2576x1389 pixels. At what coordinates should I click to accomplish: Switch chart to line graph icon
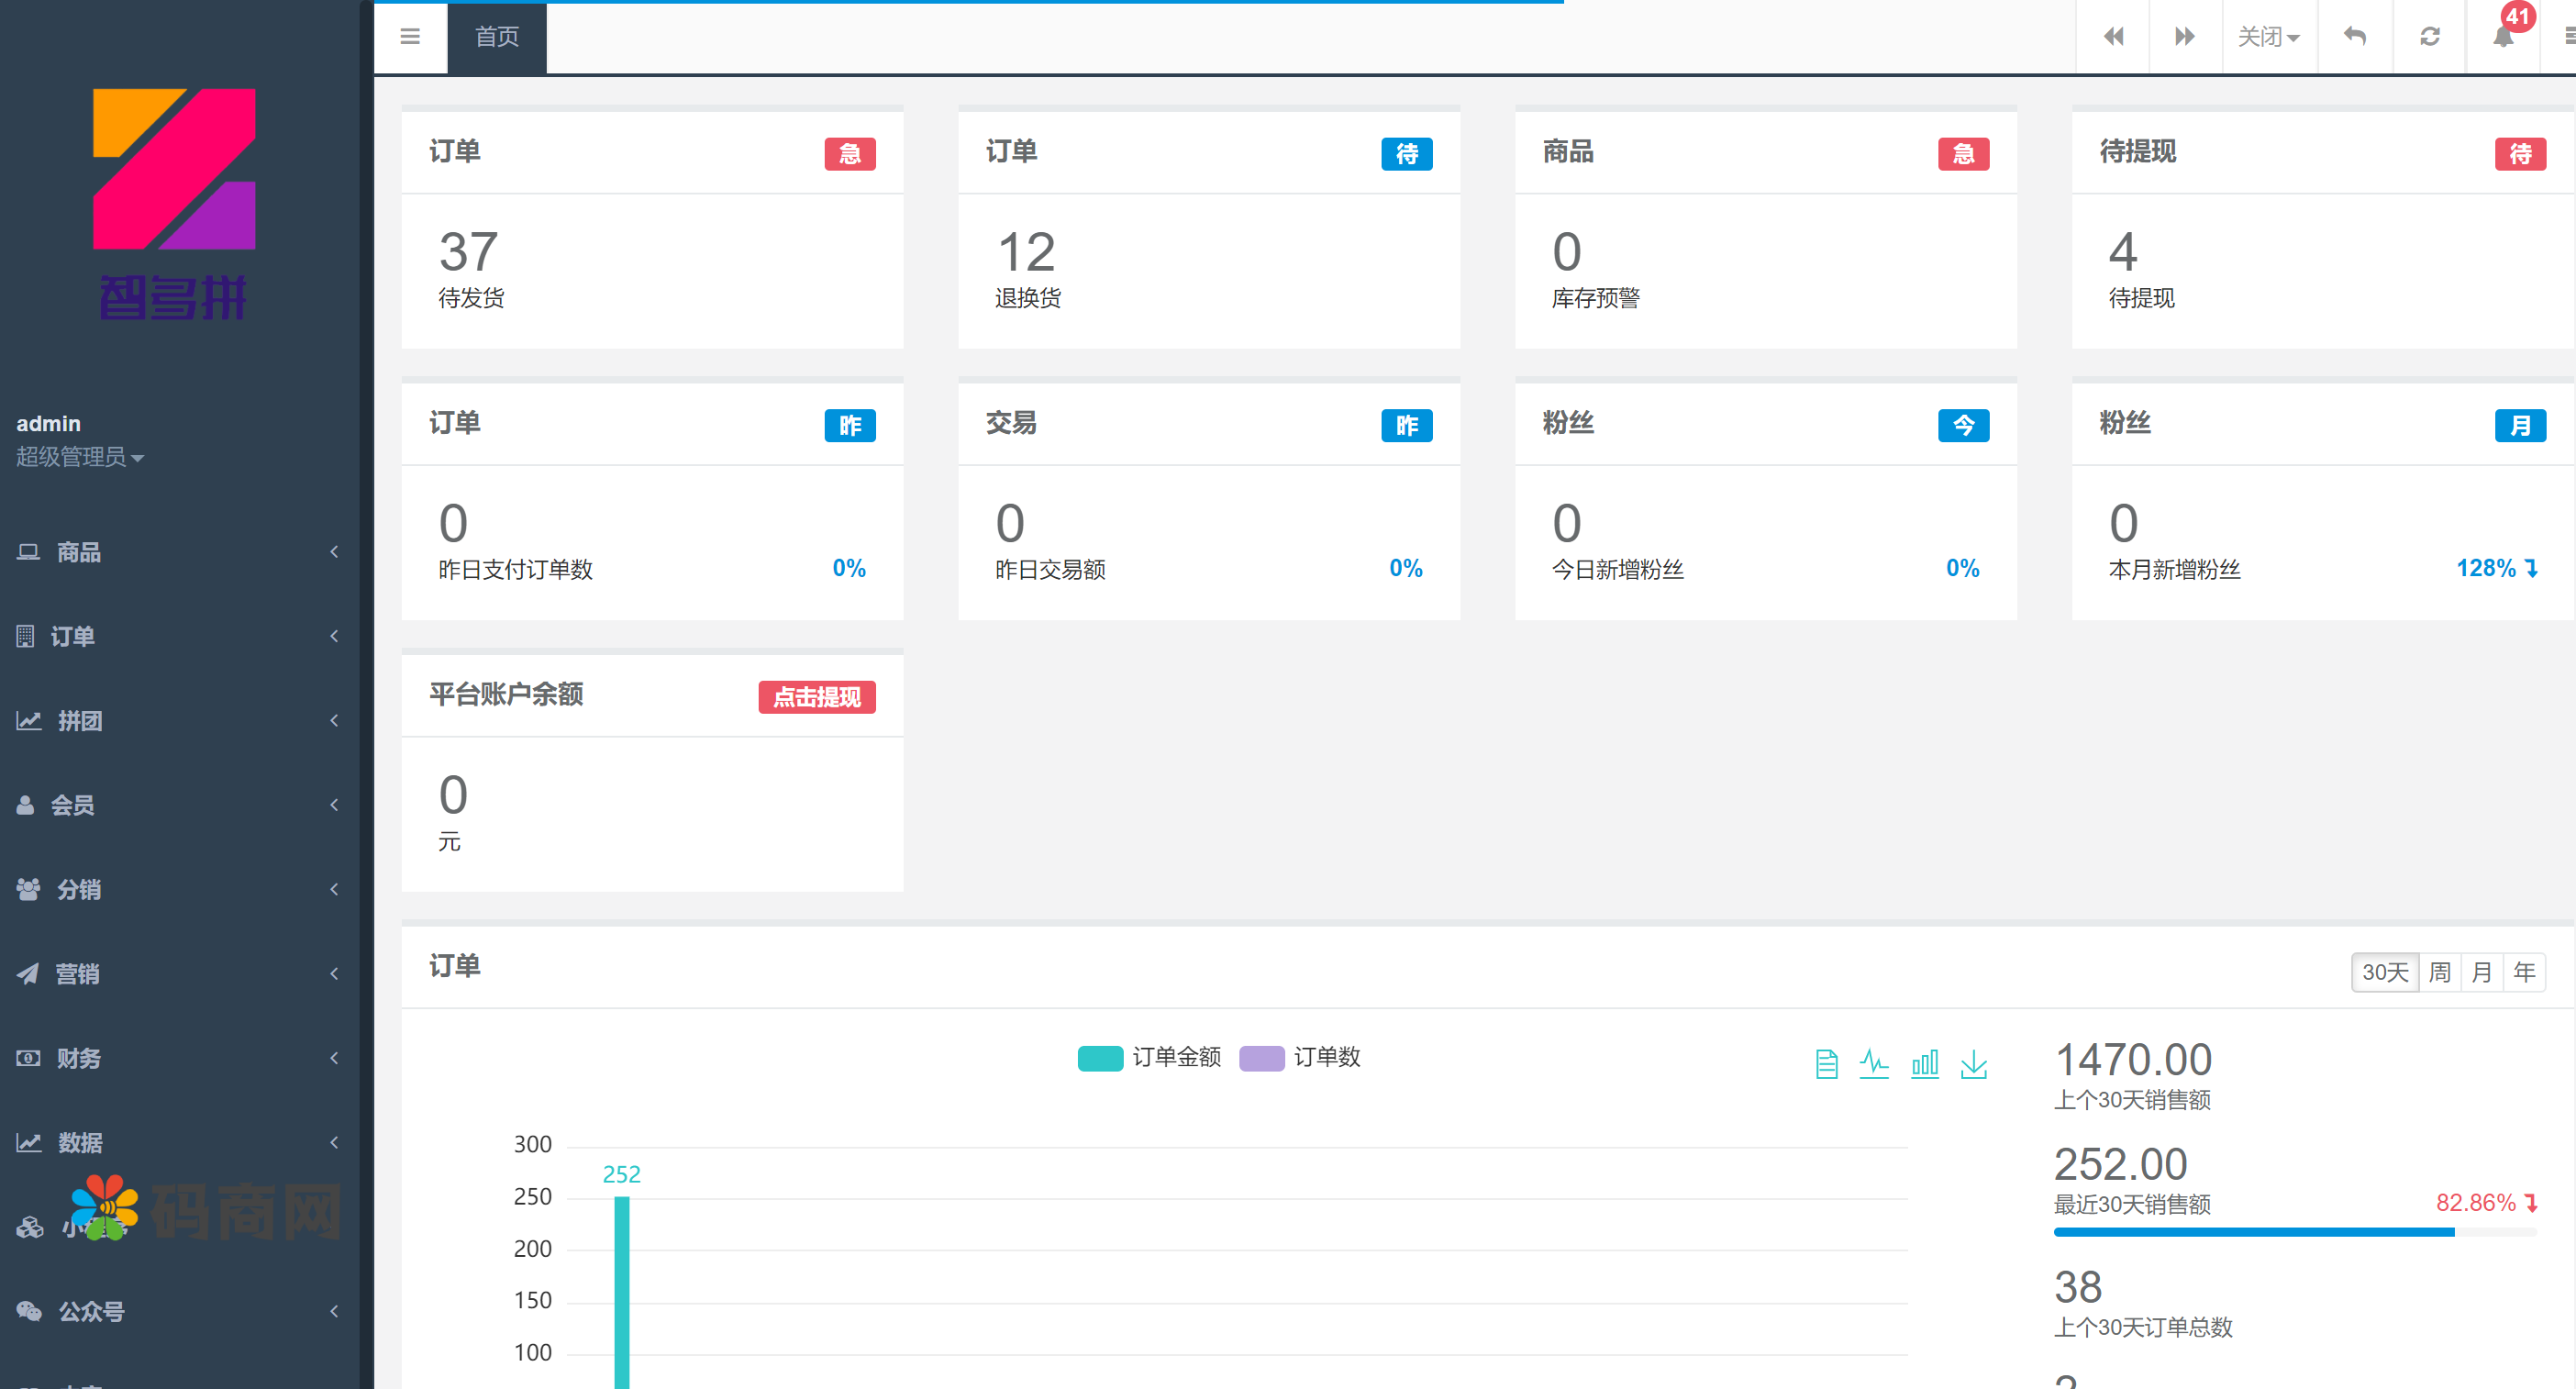(1874, 1064)
